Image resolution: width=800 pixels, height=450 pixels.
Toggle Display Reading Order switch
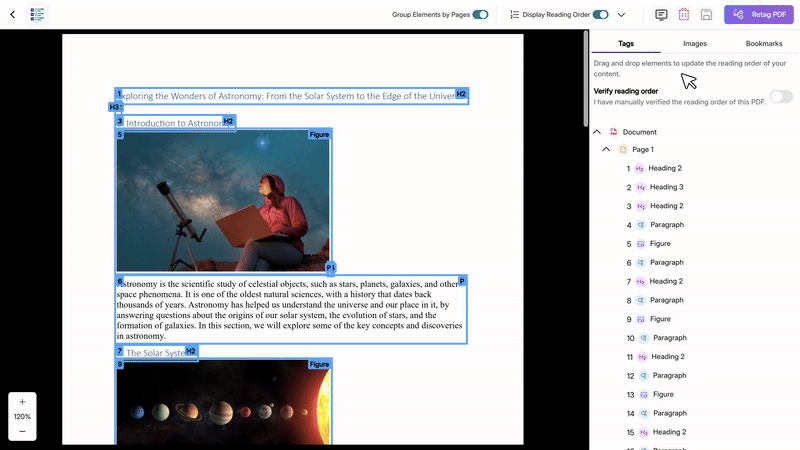click(x=601, y=15)
